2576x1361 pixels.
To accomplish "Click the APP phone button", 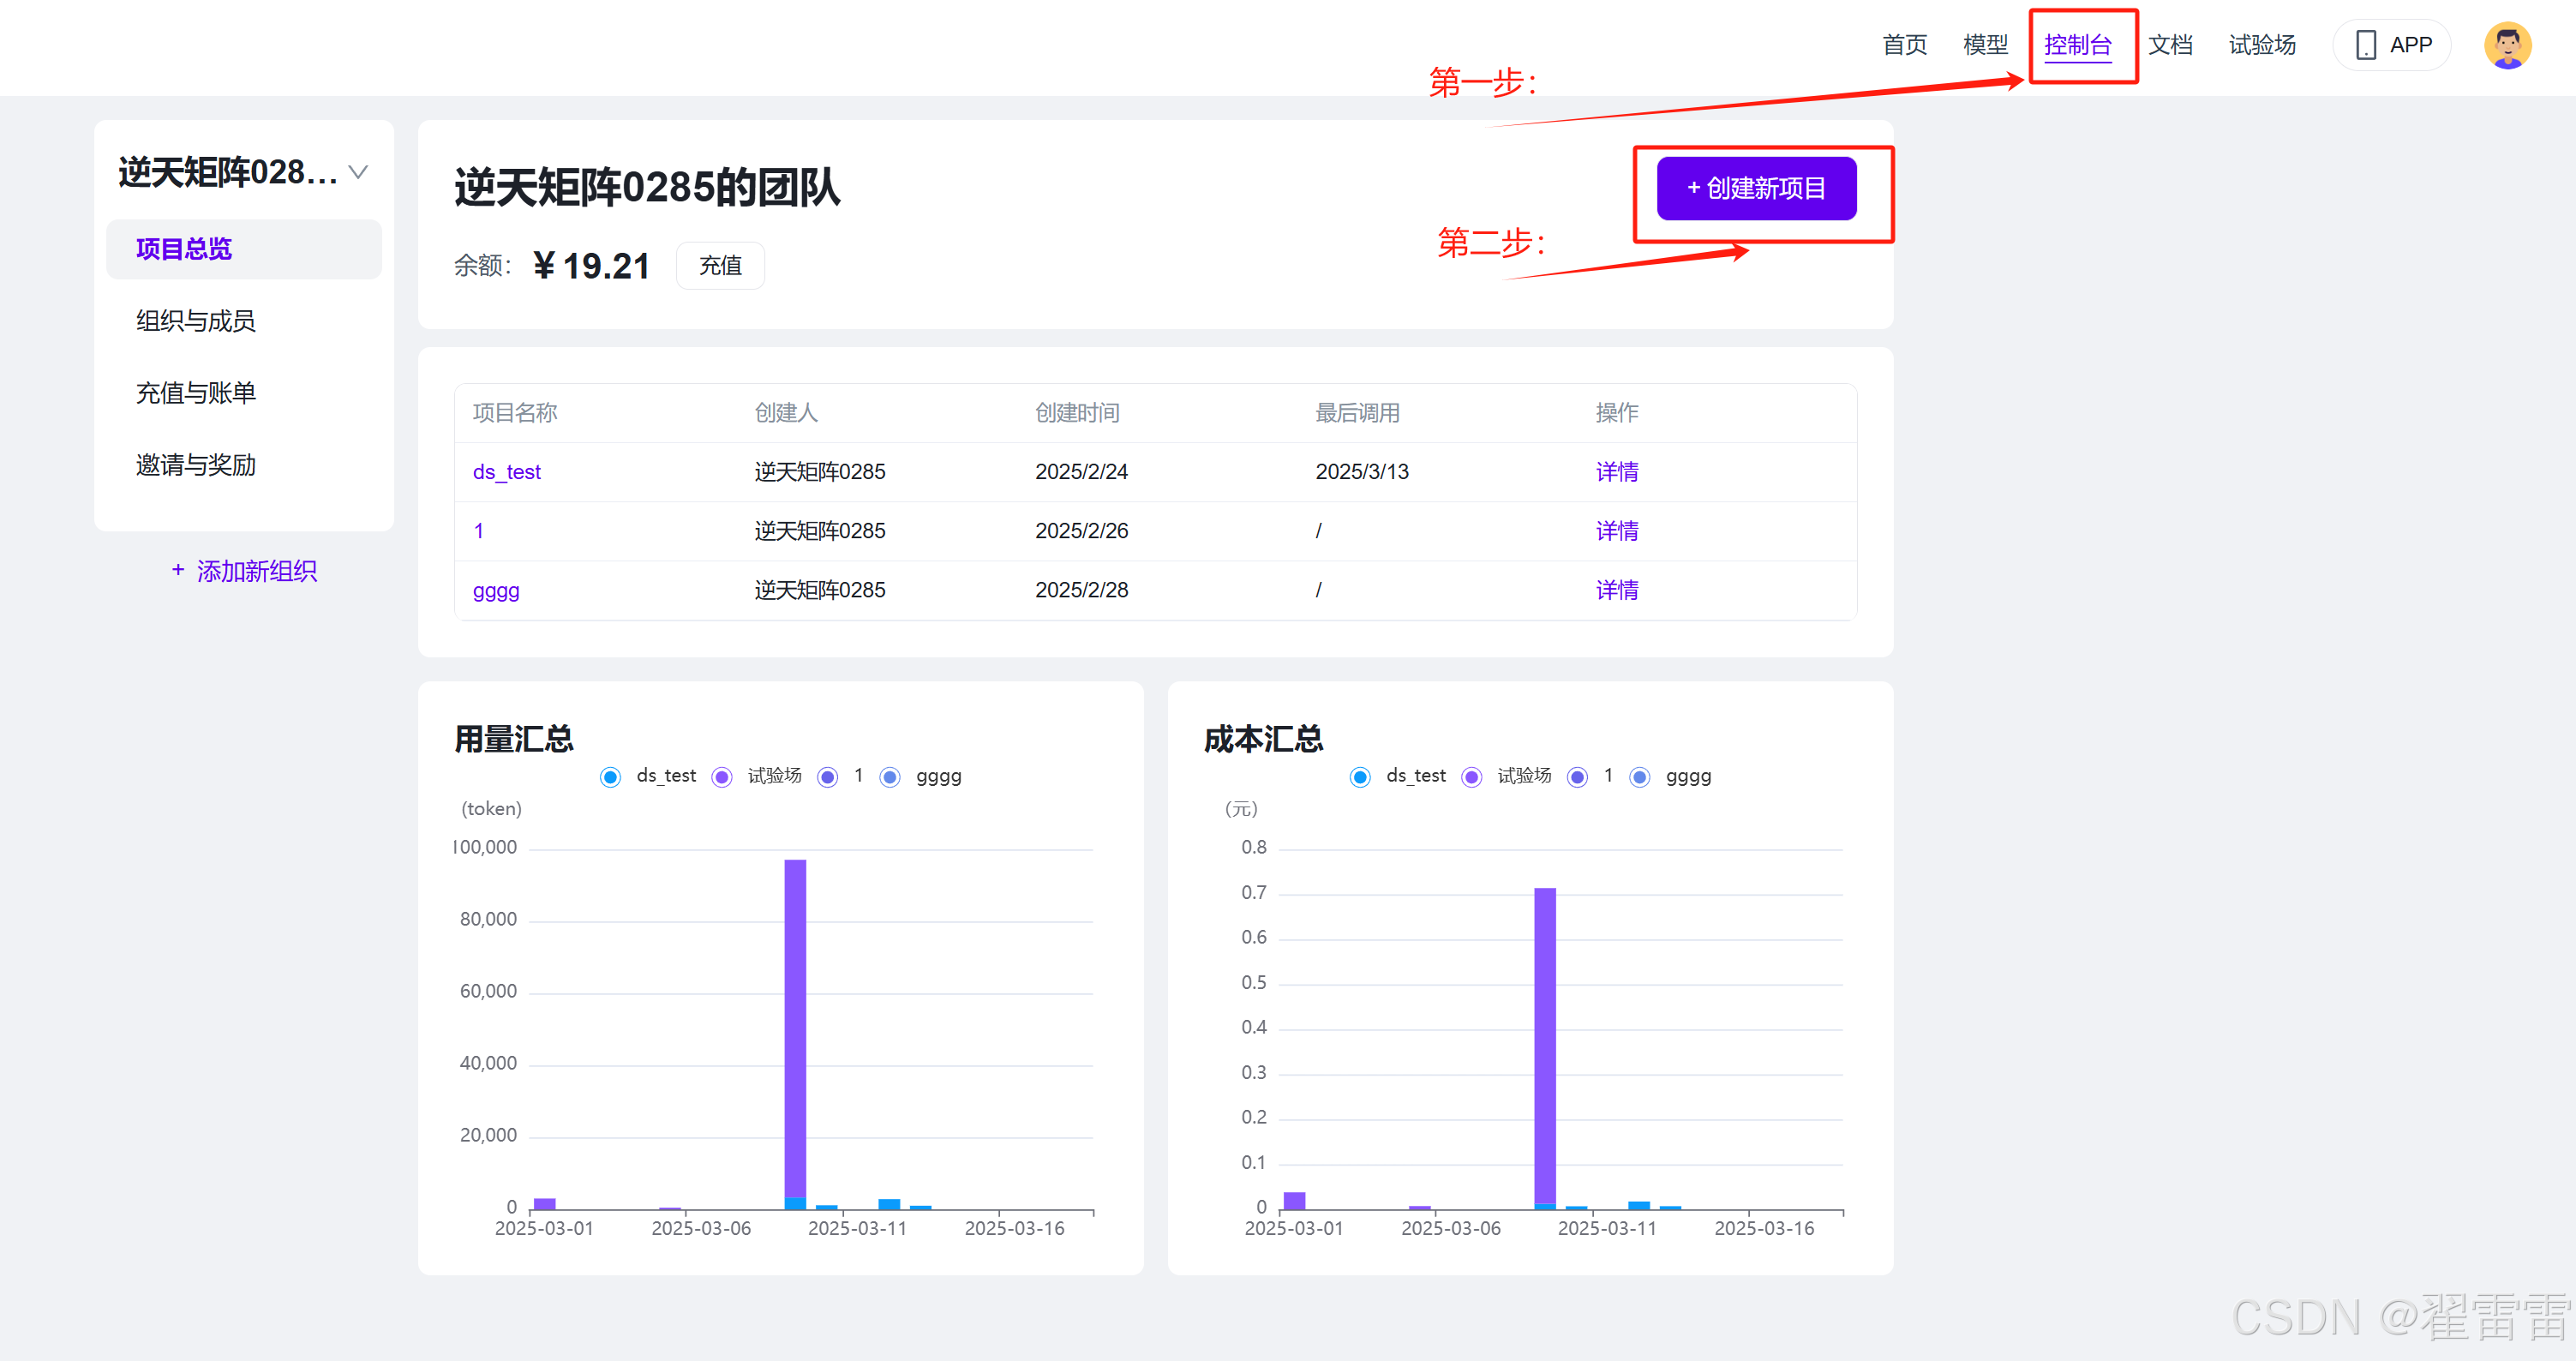I will click(2391, 45).
